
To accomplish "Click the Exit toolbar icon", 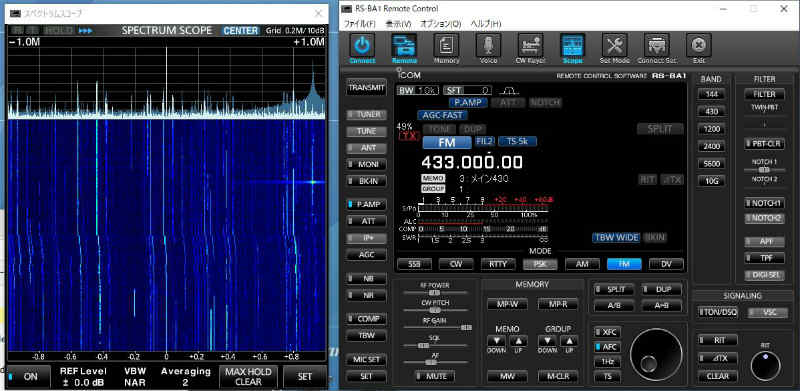I will click(x=699, y=46).
